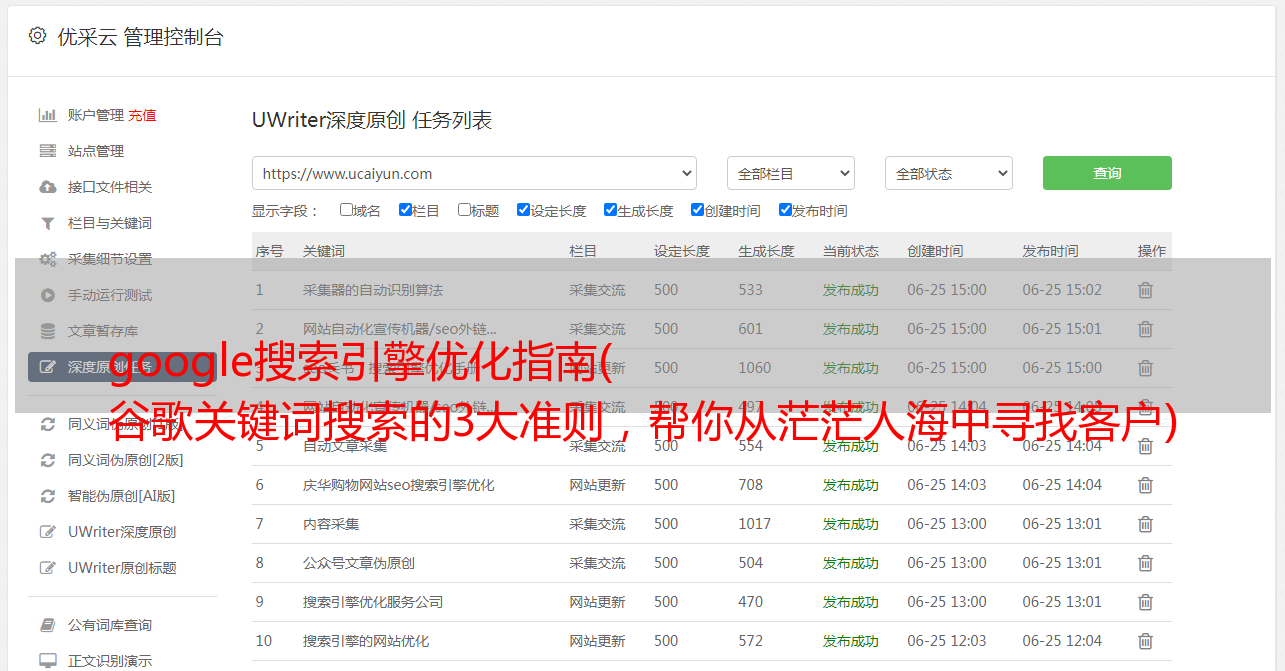Click the refresh icon for 智能伪原创[AI版]
The height and width of the screenshot is (671, 1285).
(47, 496)
